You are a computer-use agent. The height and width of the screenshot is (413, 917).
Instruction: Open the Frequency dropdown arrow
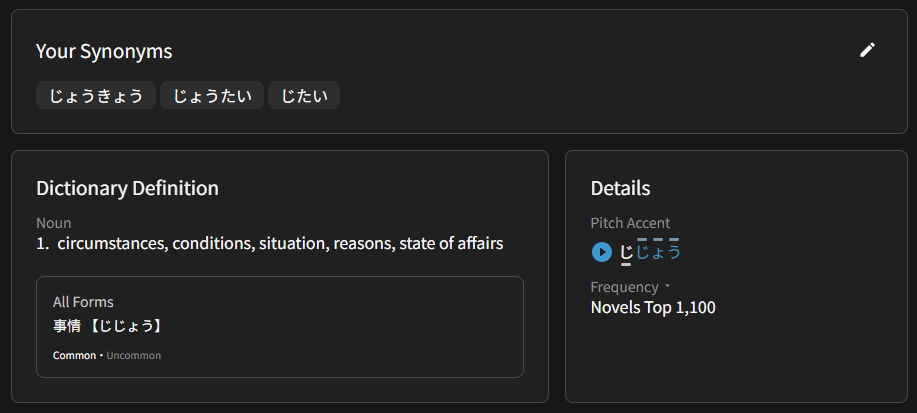coord(668,287)
